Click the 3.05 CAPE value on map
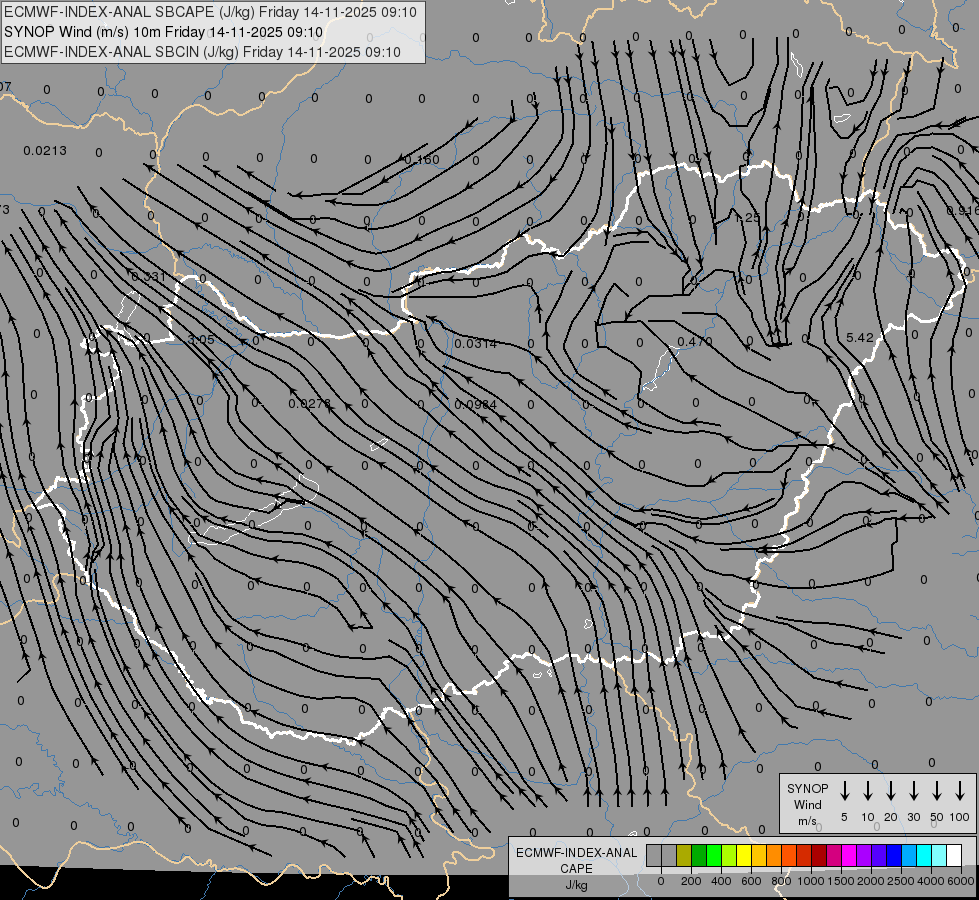Viewport: 979px width, 900px height. click(x=201, y=340)
